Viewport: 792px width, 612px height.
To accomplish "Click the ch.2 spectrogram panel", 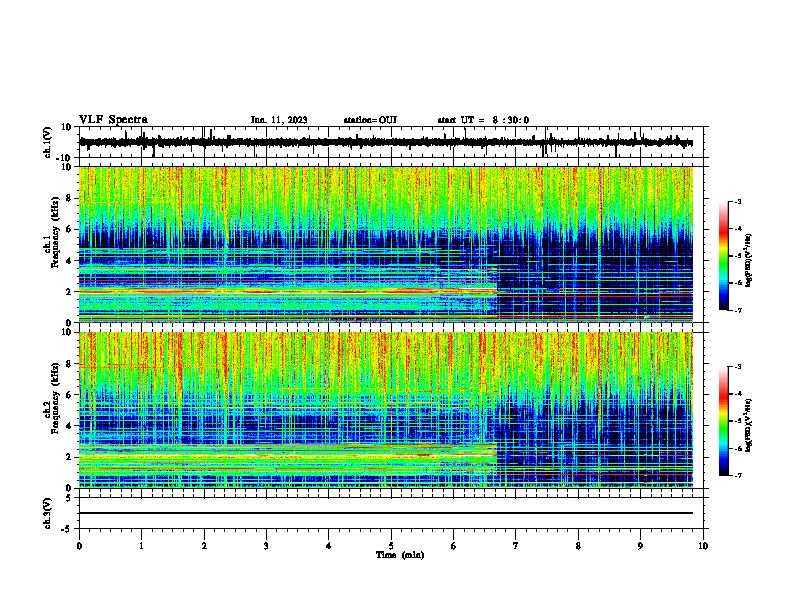I will (393, 410).
